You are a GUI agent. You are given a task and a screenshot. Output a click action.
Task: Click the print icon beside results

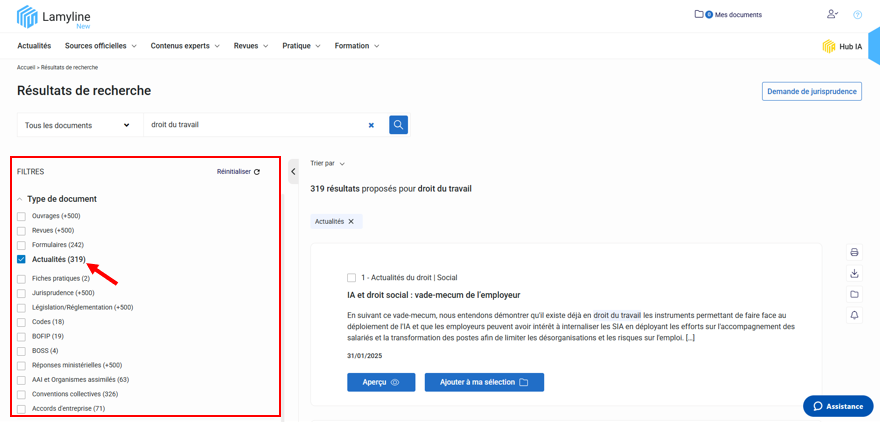click(x=854, y=252)
